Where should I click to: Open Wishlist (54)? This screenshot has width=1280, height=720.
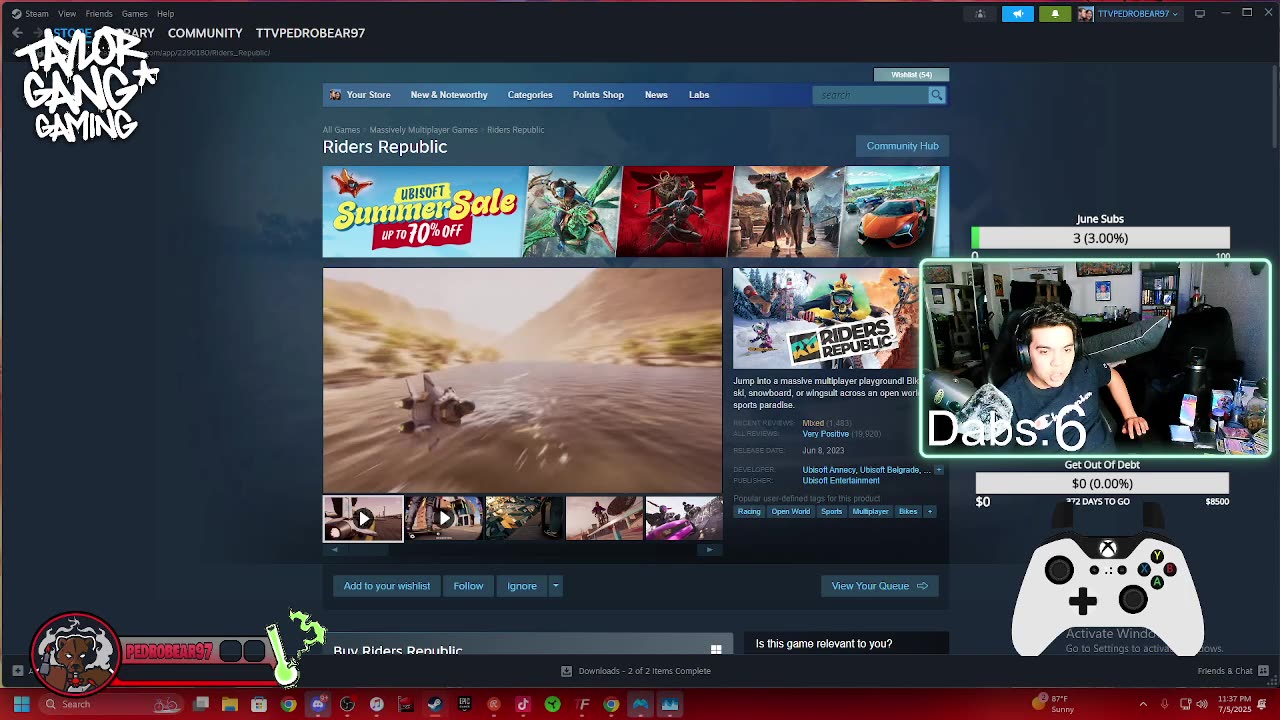coord(912,74)
